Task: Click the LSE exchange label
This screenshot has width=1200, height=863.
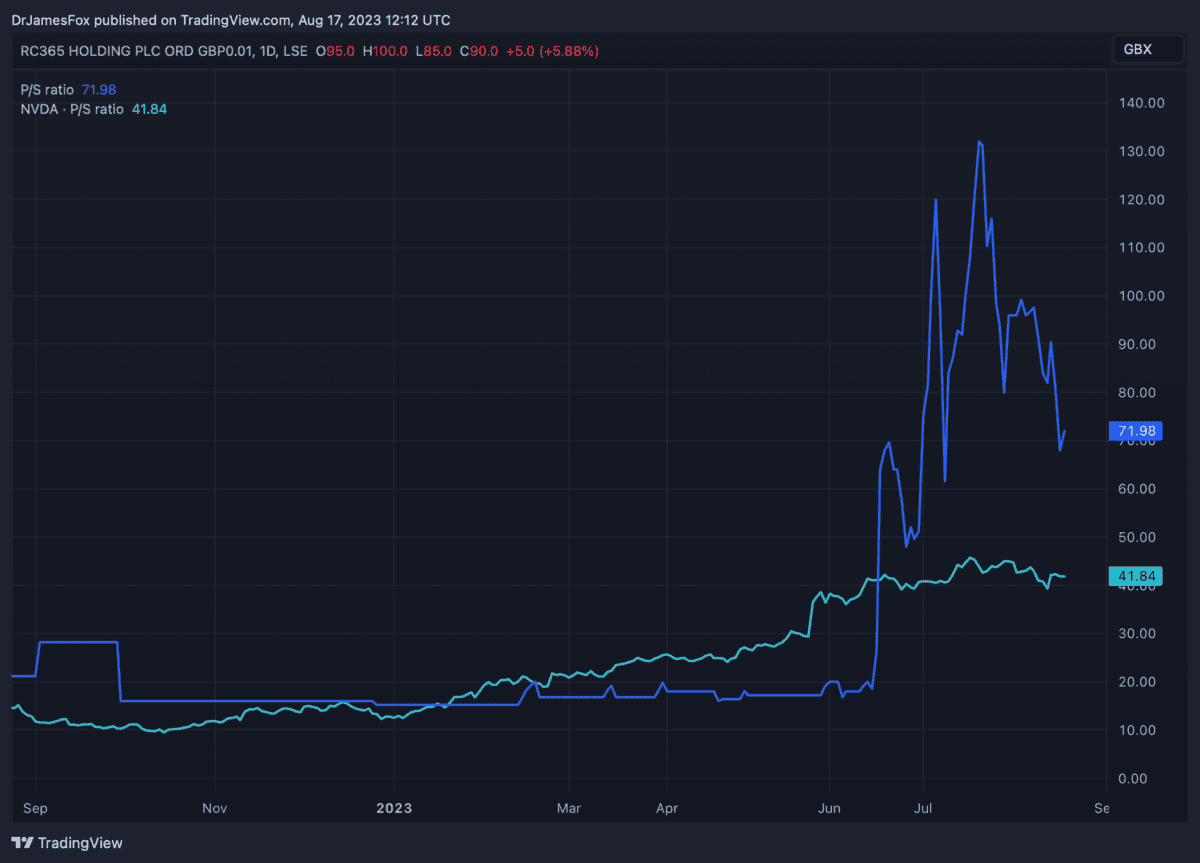Action: tap(298, 51)
